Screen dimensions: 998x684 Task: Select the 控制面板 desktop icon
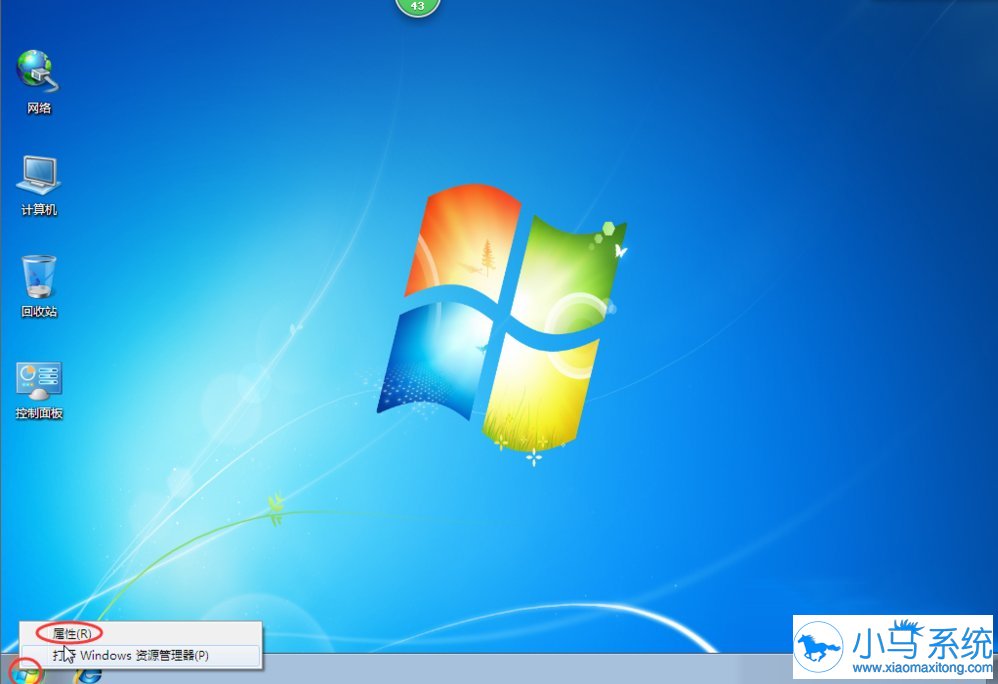tap(39, 391)
